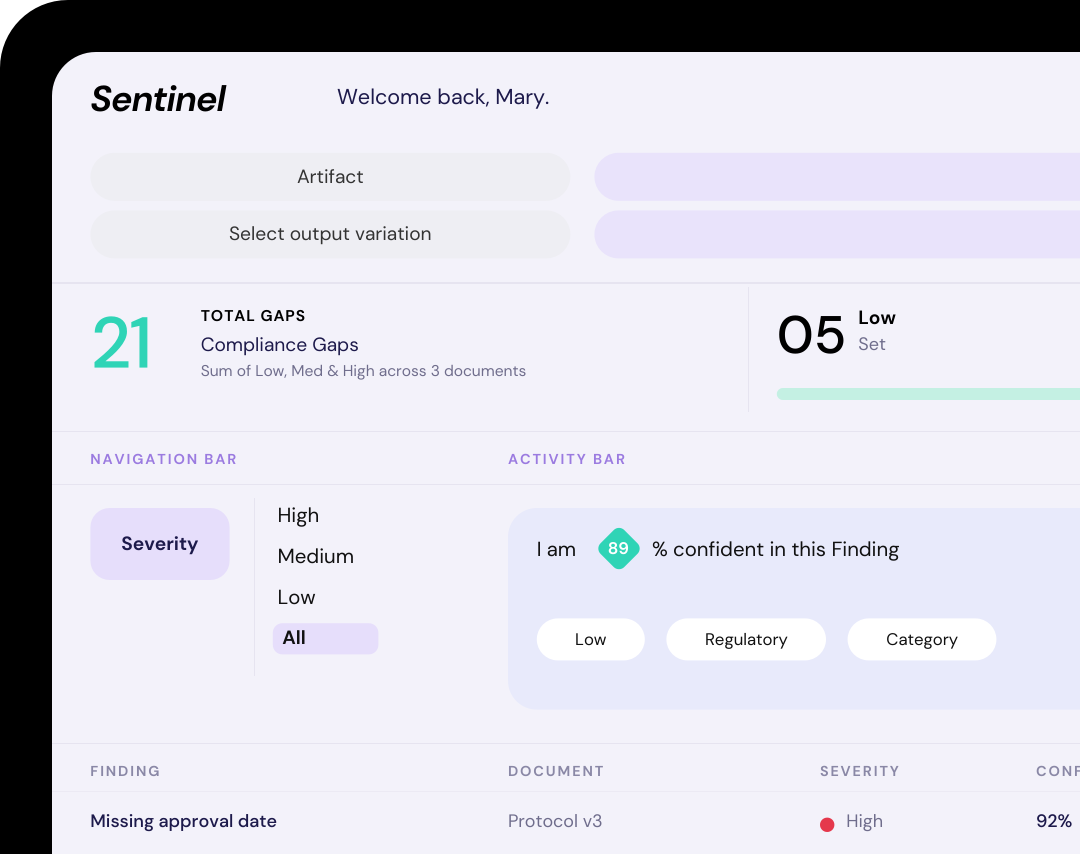Click the Compliance Gaps heading

pyautogui.click(x=280, y=344)
